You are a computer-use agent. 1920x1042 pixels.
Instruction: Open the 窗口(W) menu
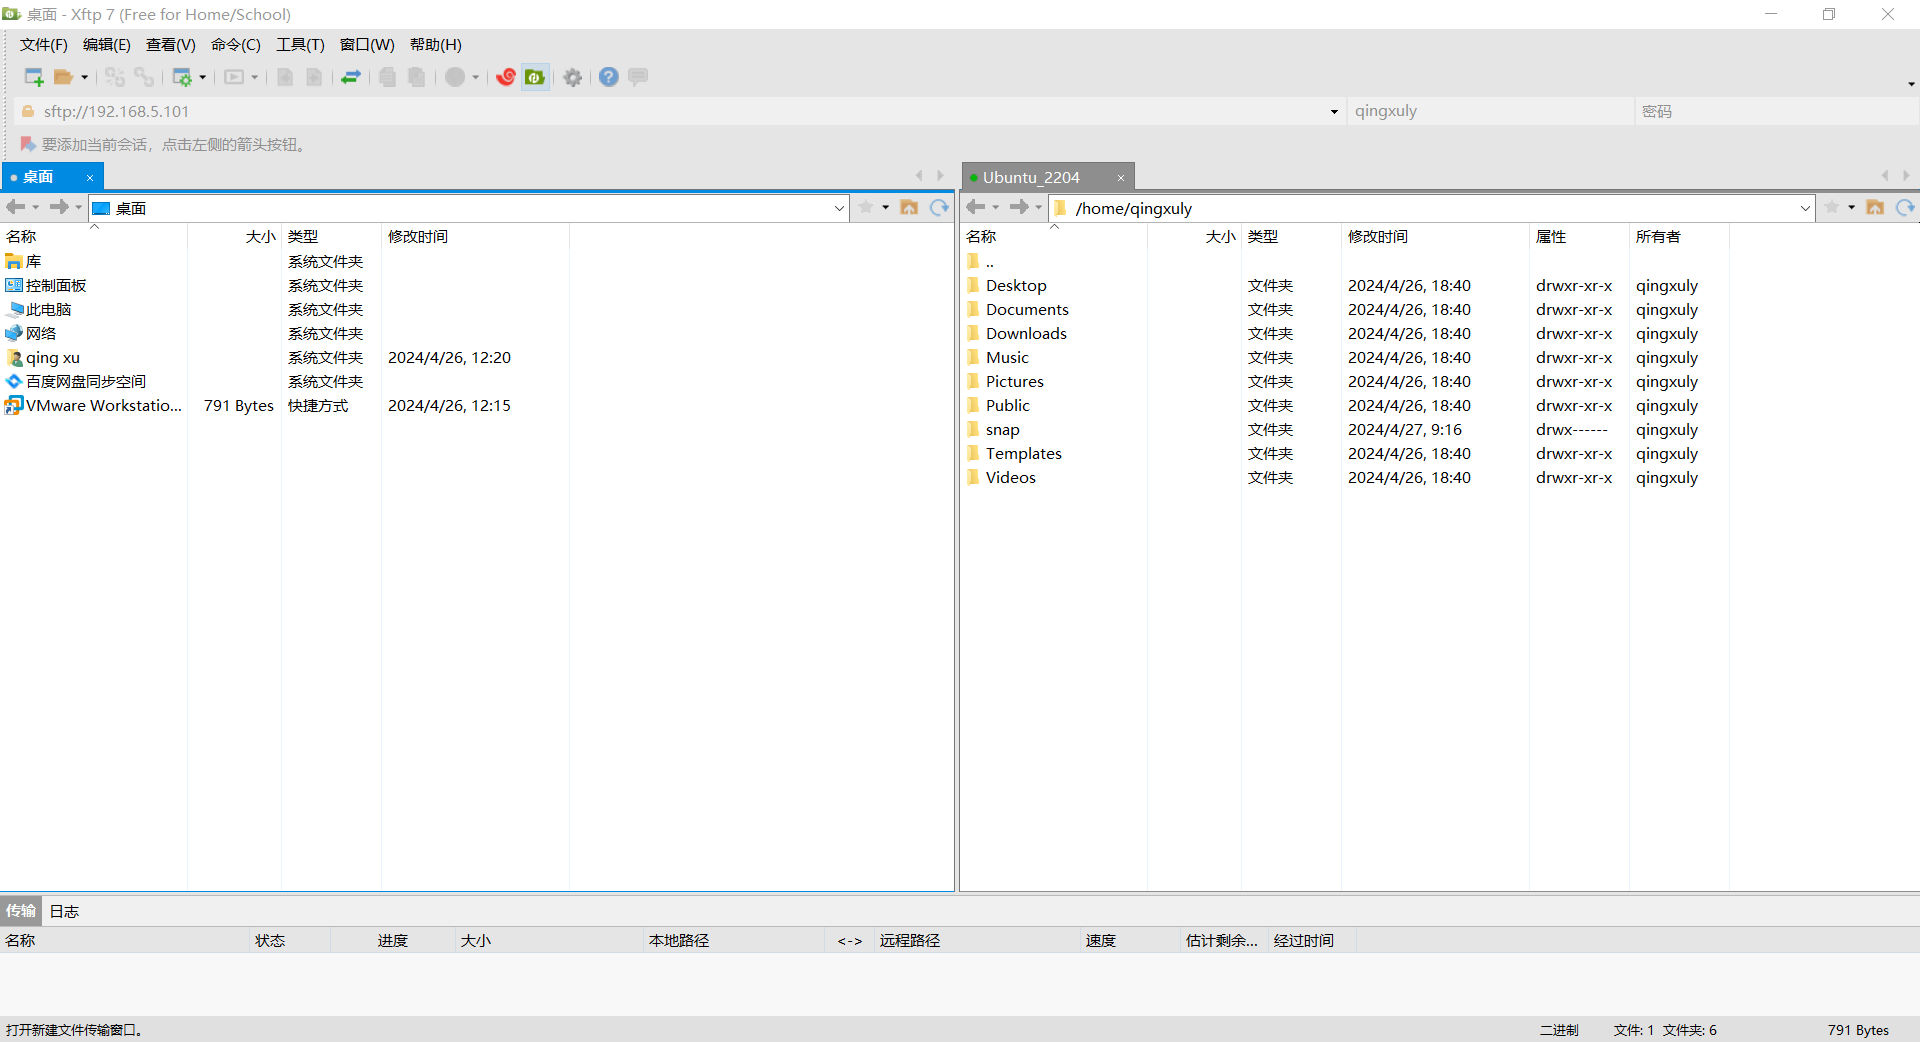point(367,45)
